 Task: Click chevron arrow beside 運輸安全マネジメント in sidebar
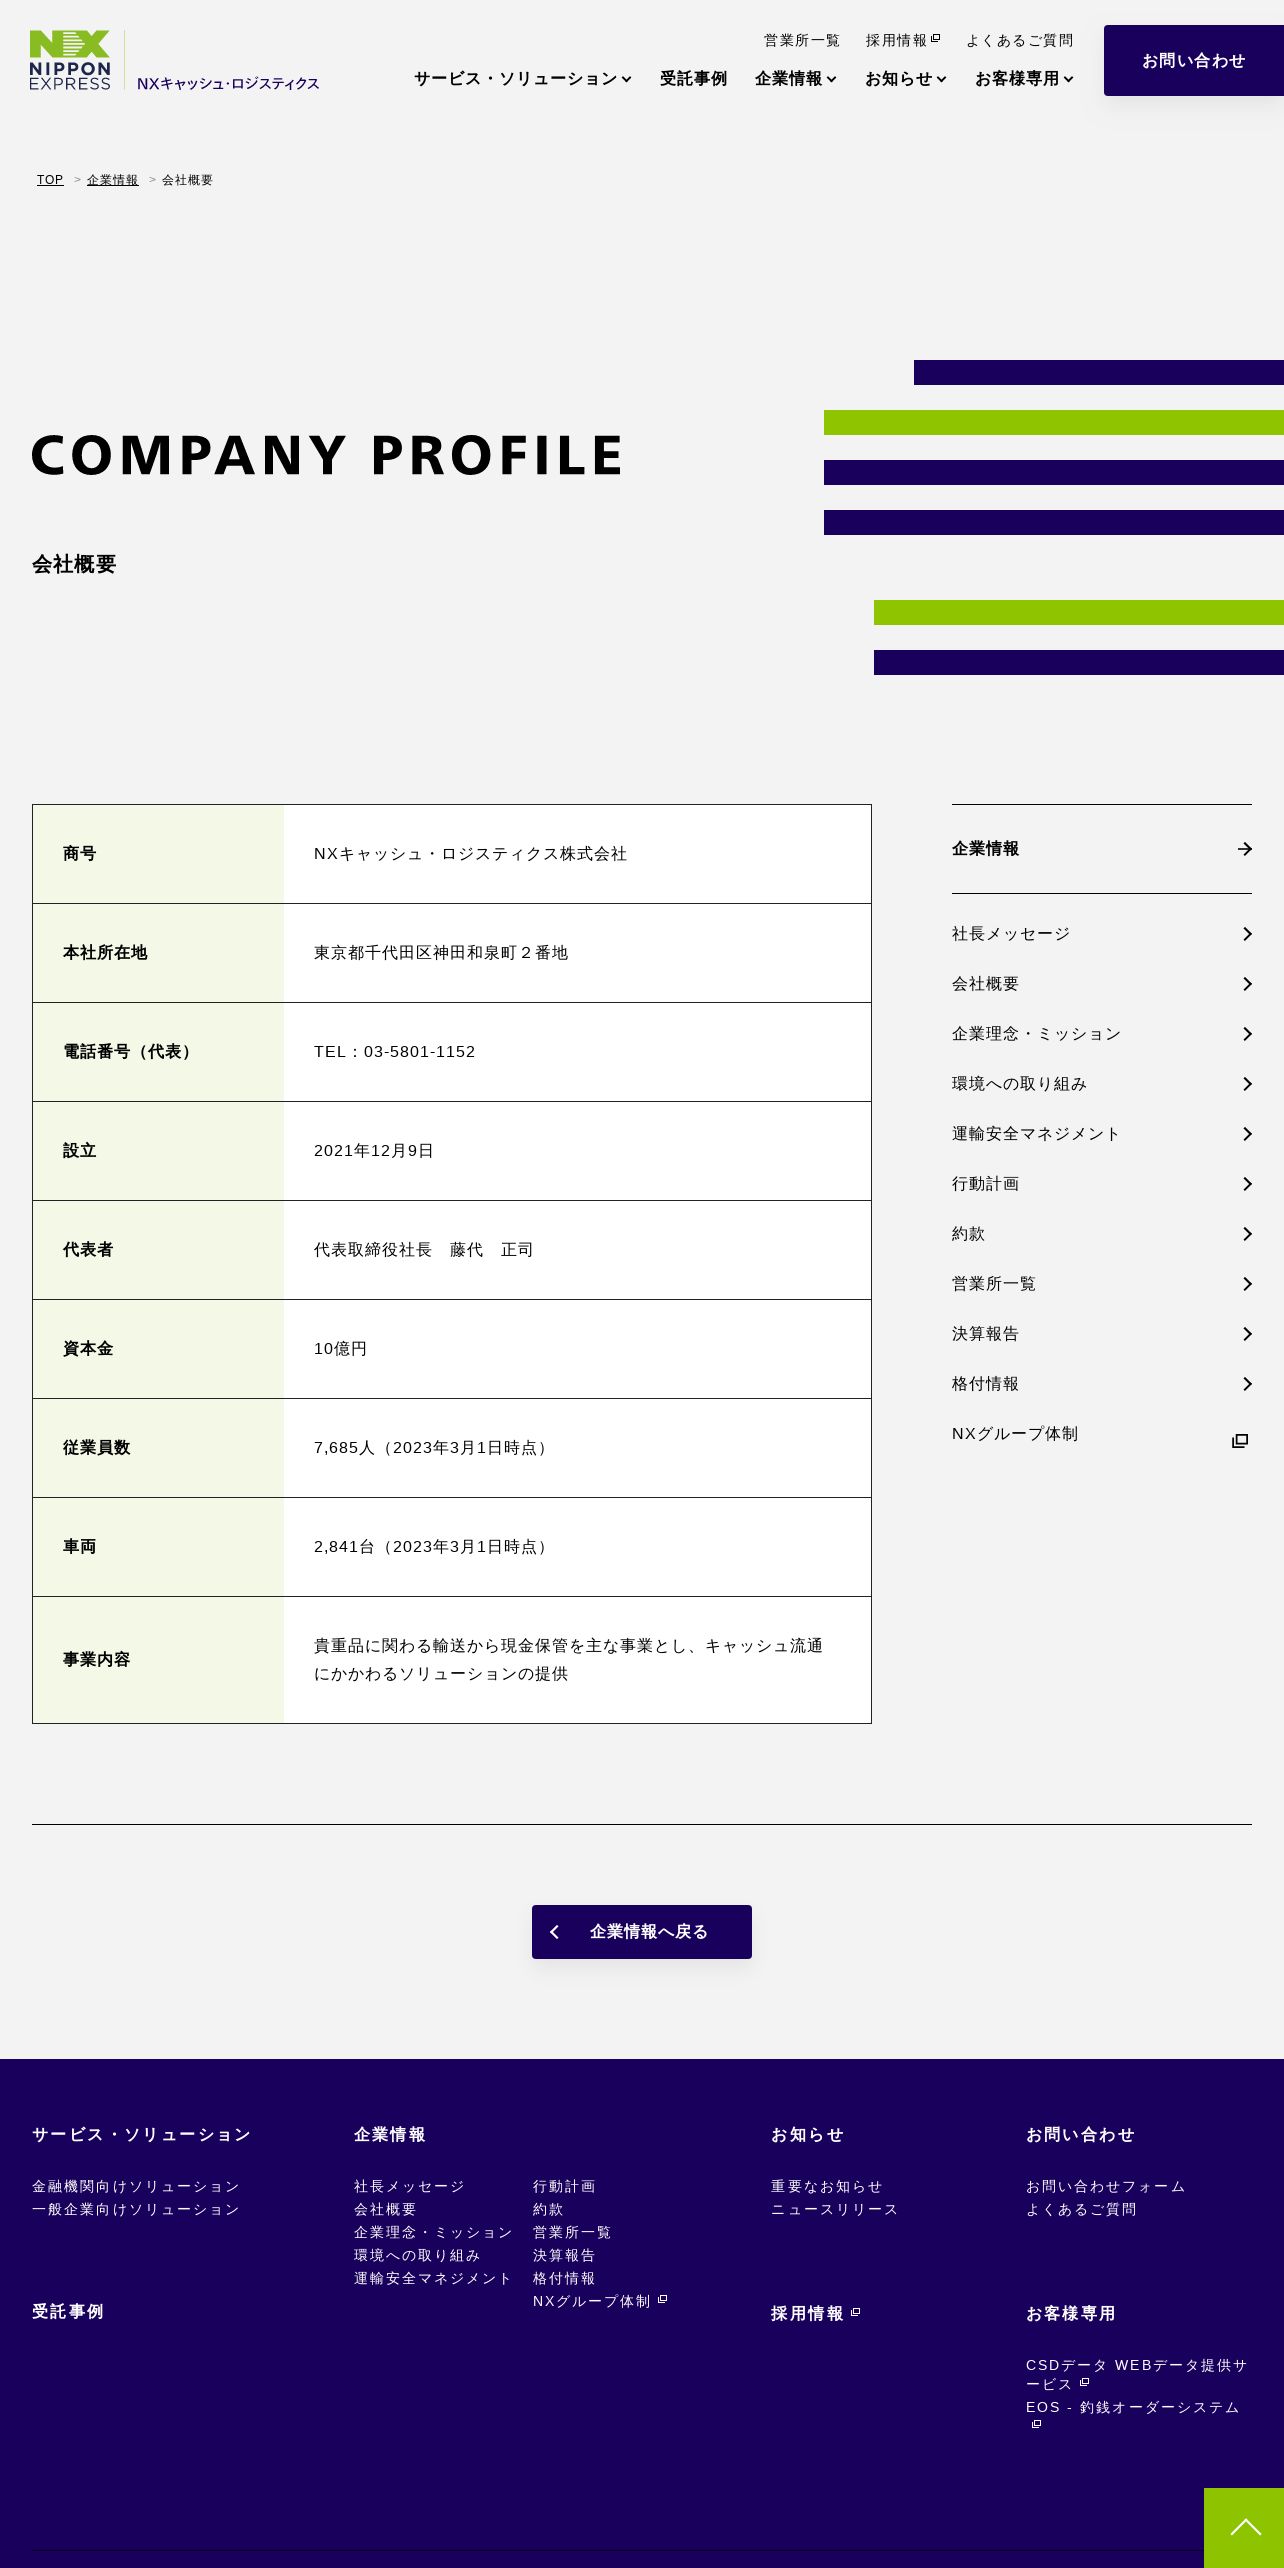click(x=1247, y=1134)
